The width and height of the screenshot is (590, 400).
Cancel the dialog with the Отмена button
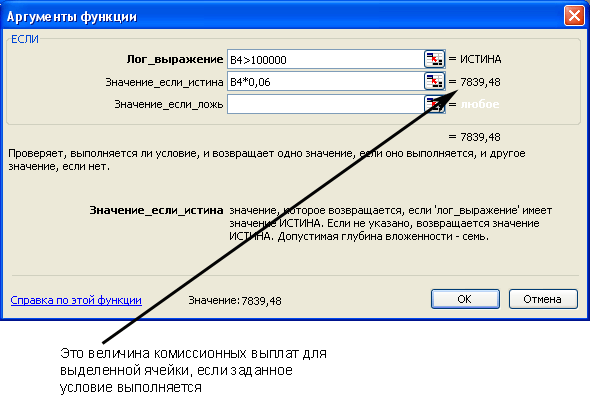(x=543, y=299)
